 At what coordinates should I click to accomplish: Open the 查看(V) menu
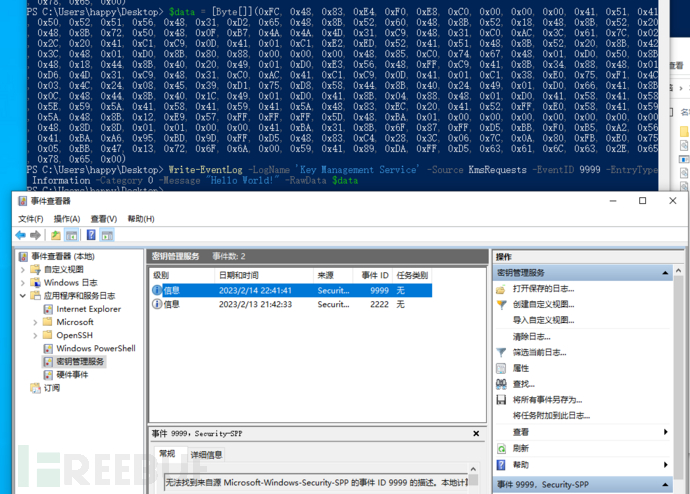click(x=104, y=219)
